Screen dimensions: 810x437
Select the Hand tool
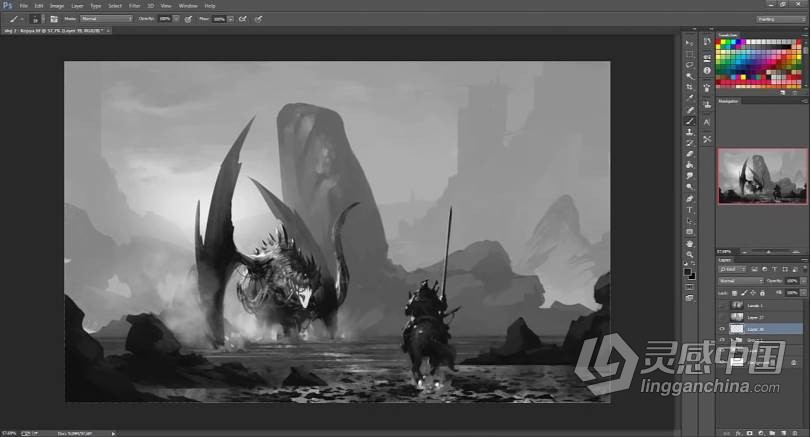pyautogui.click(x=689, y=243)
